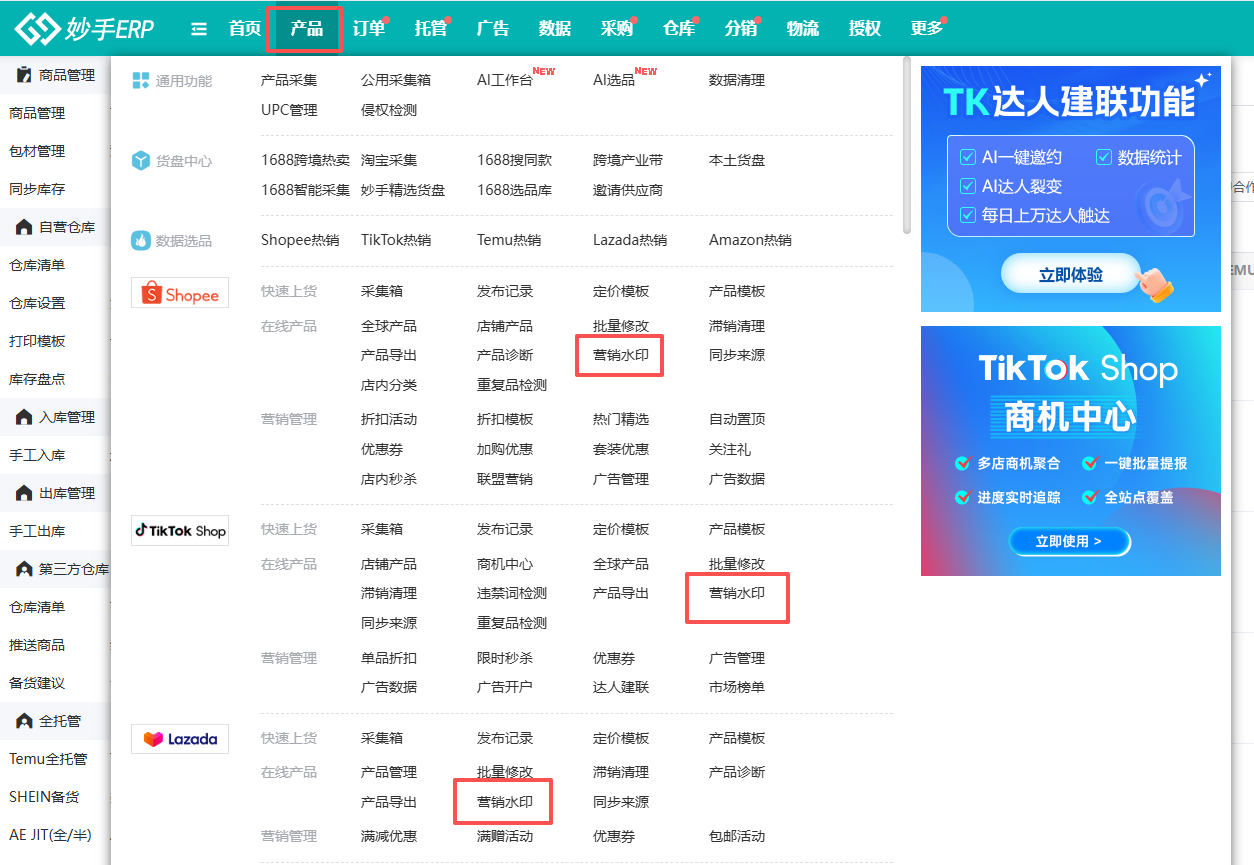Open the 分销 top menu

pyautogui.click(x=741, y=29)
